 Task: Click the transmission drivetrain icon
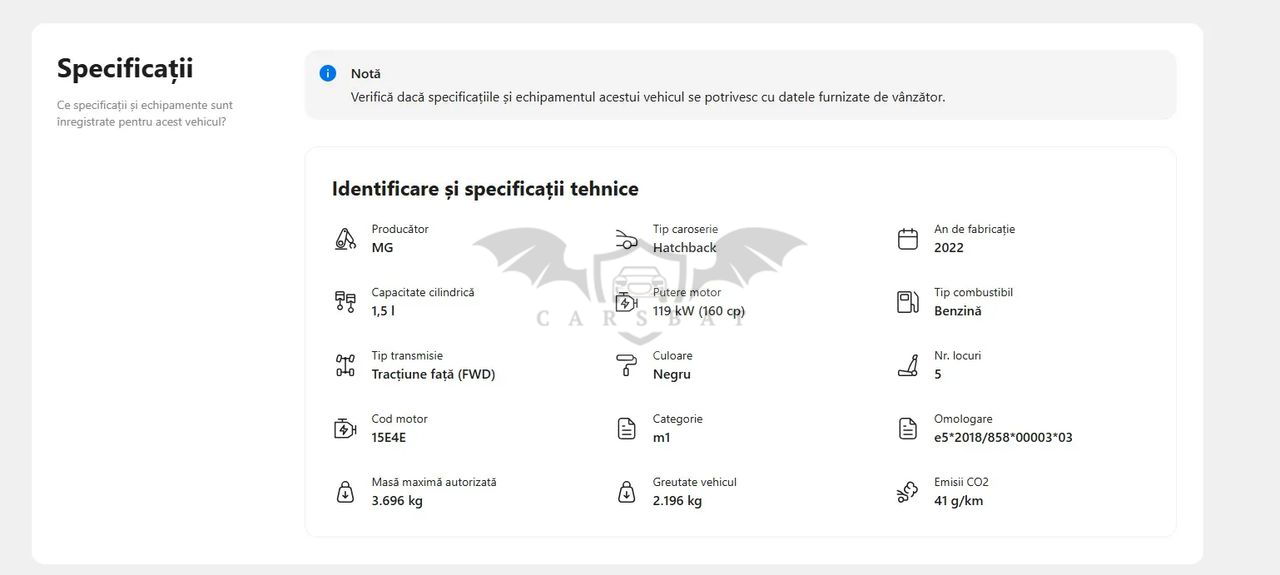345,365
